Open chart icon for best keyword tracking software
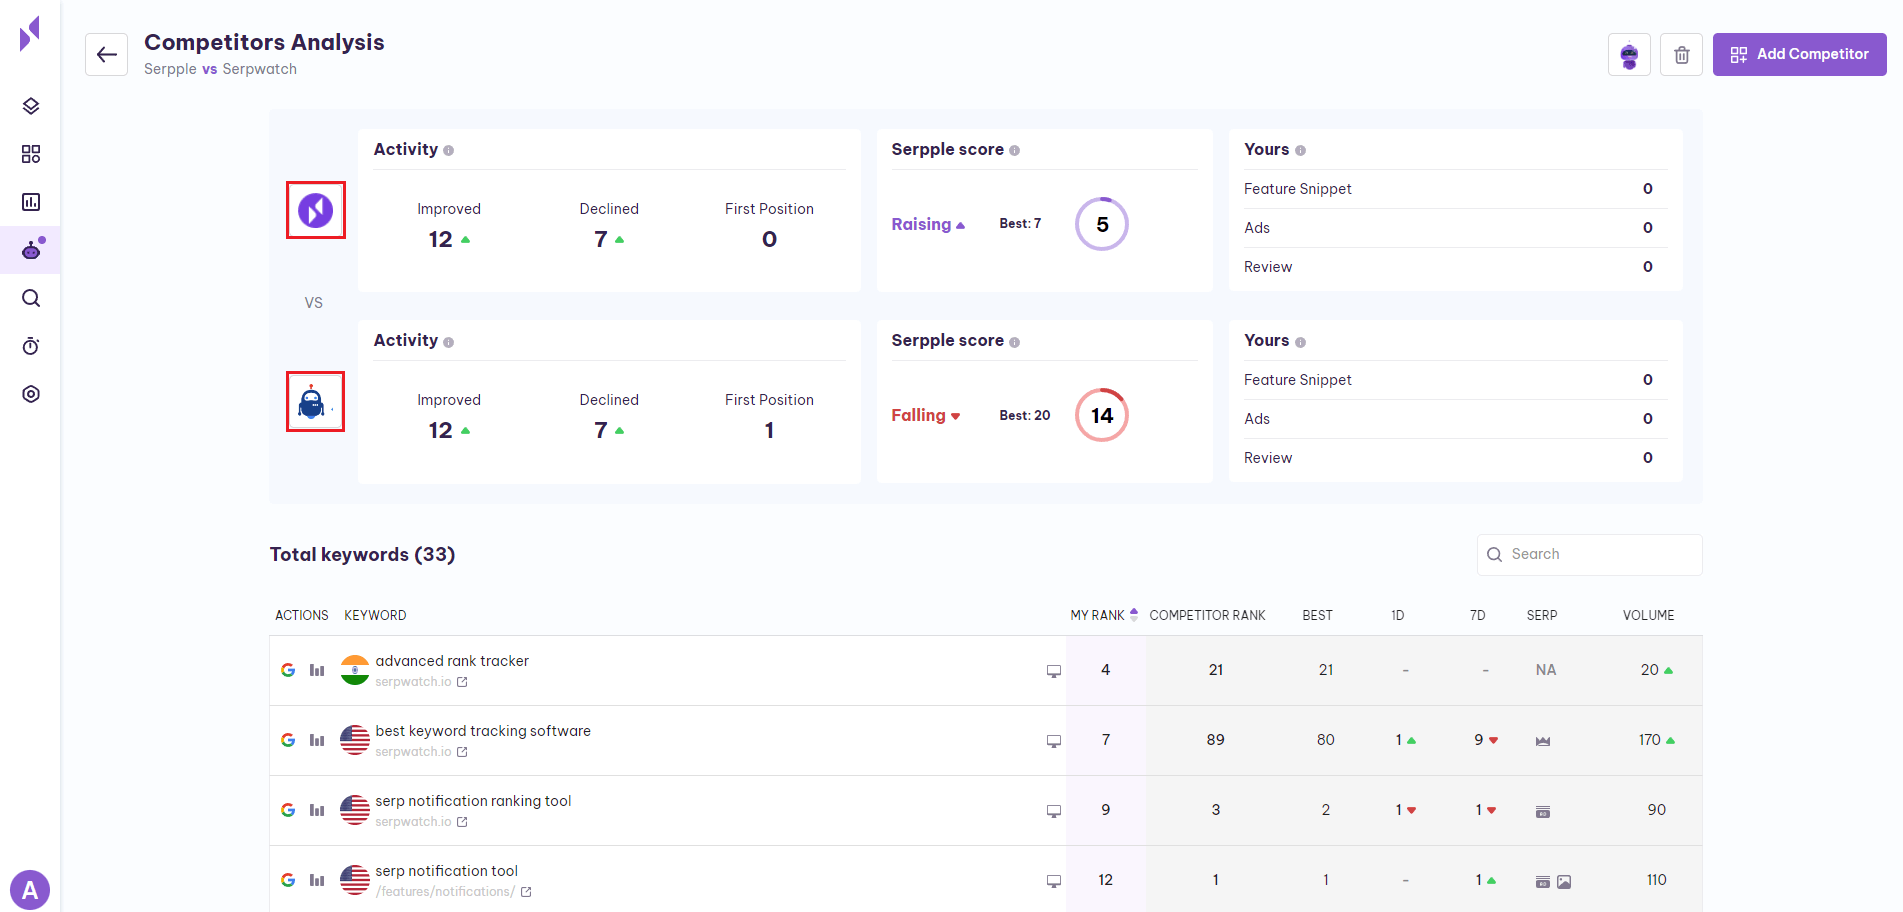Screen dimensions: 1903x912 [x=317, y=740]
